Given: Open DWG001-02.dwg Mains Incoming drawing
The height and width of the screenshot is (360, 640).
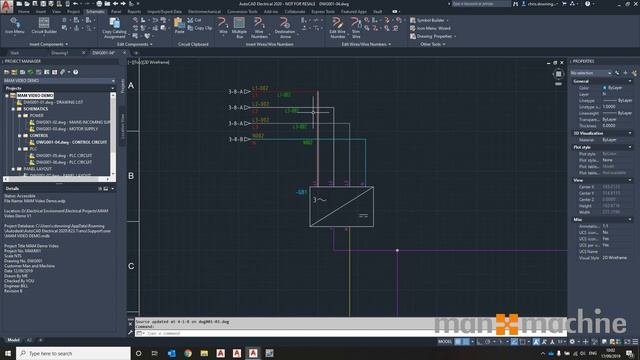Looking at the screenshot, I should pyautogui.click(x=73, y=122).
